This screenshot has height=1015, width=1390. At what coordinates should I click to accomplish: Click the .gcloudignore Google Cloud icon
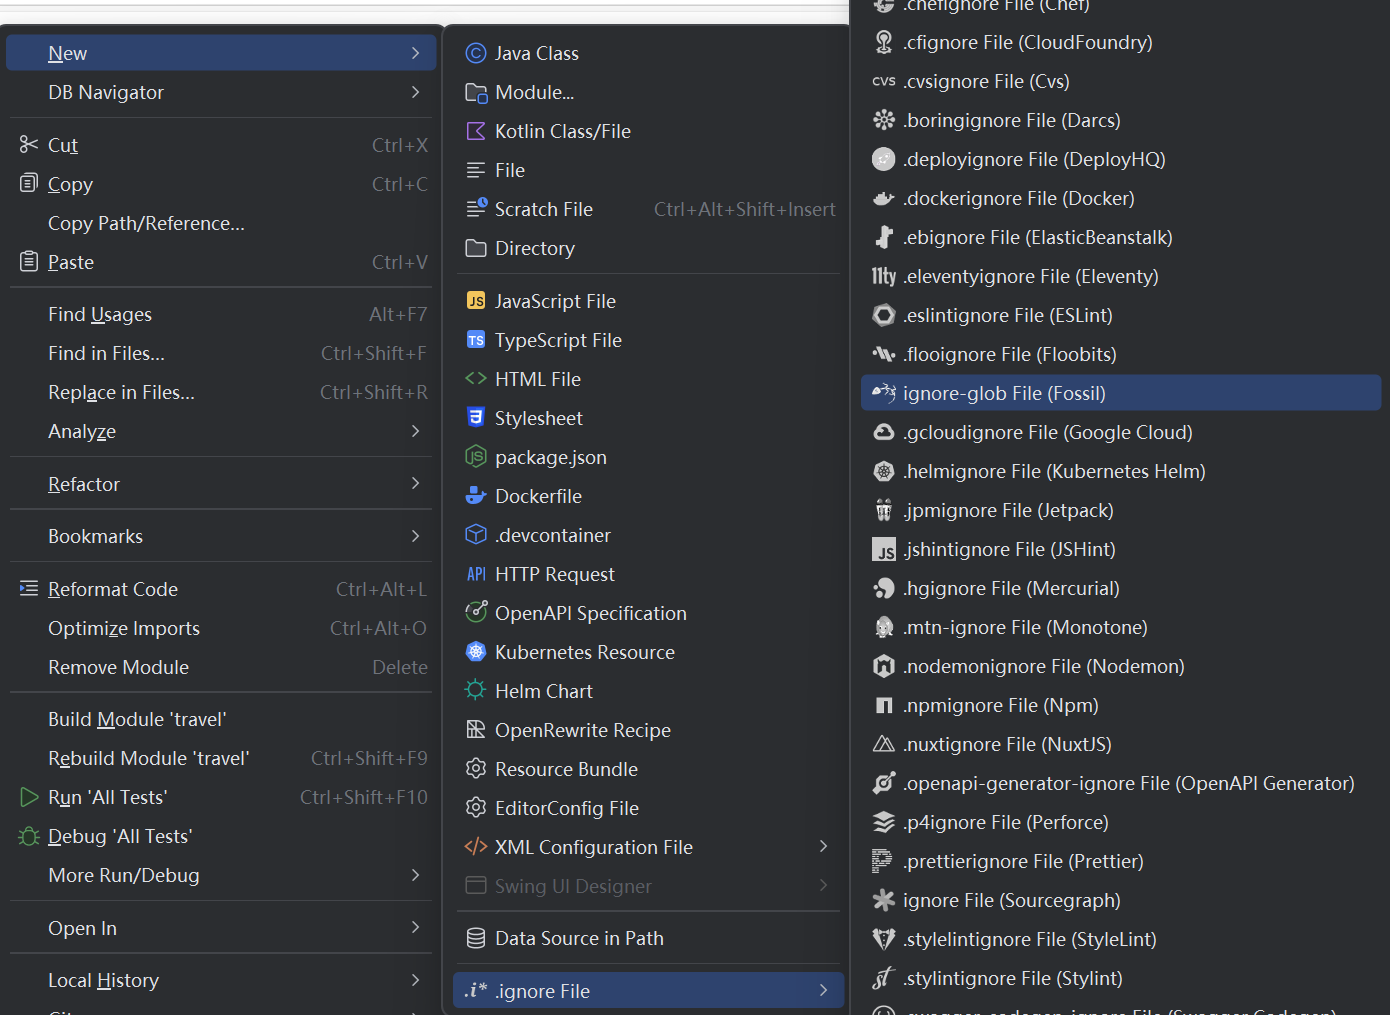pos(884,432)
